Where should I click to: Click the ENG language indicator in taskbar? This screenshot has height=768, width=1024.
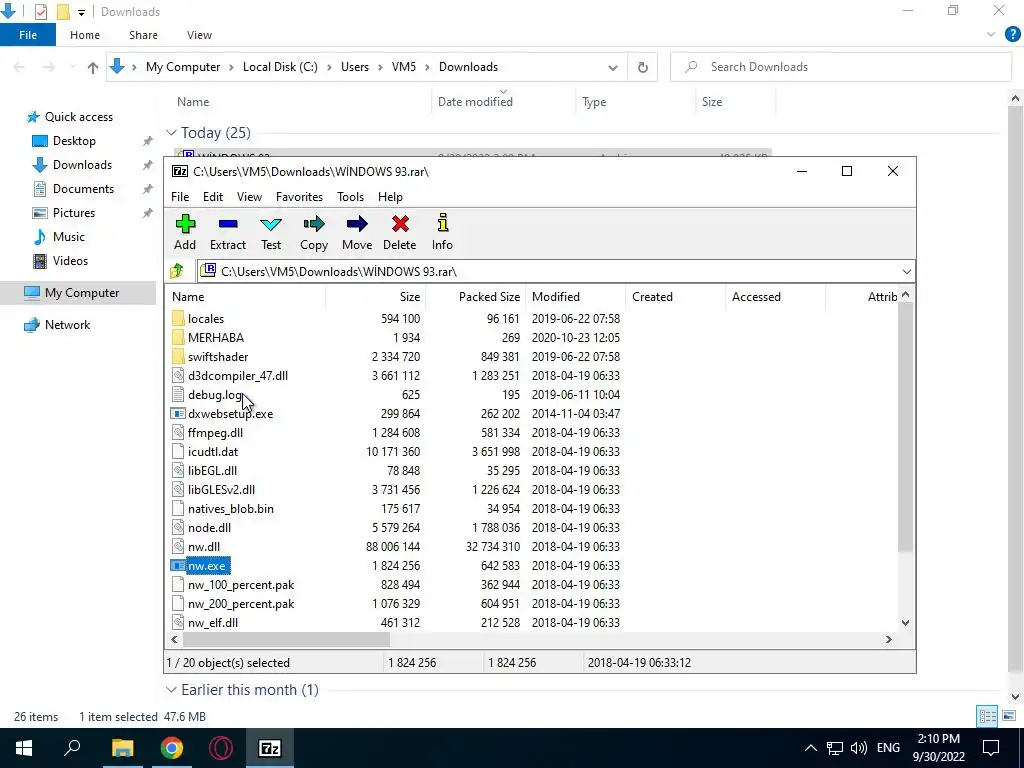888,748
